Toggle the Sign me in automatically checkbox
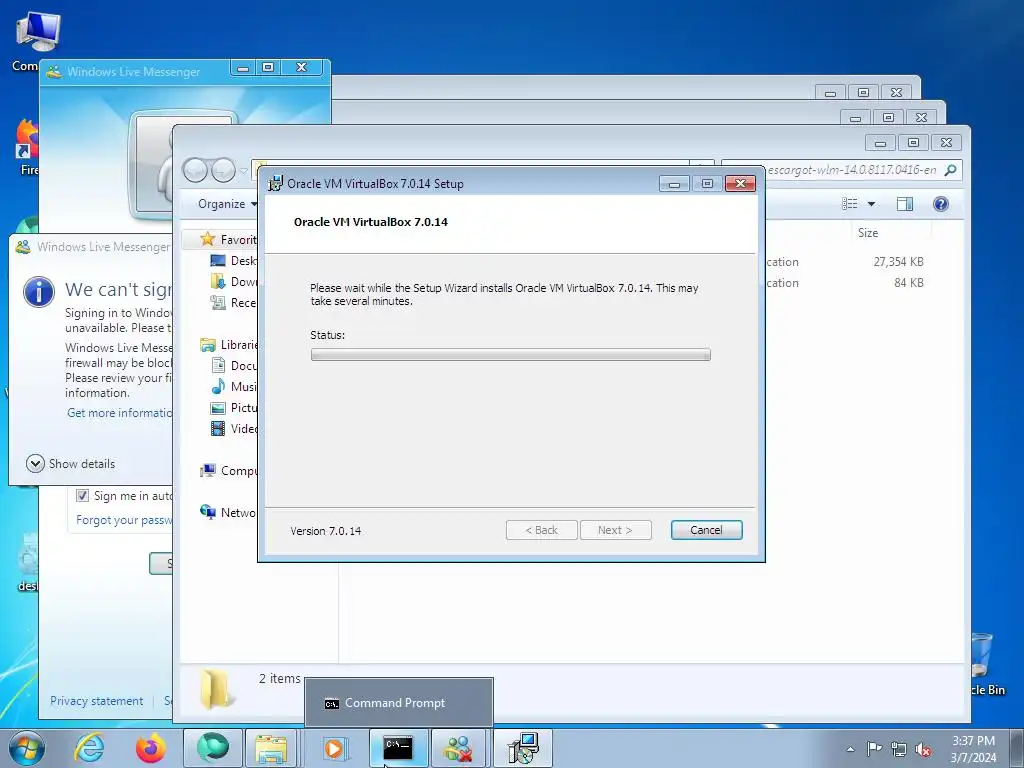This screenshot has width=1024, height=768. [82, 496]
